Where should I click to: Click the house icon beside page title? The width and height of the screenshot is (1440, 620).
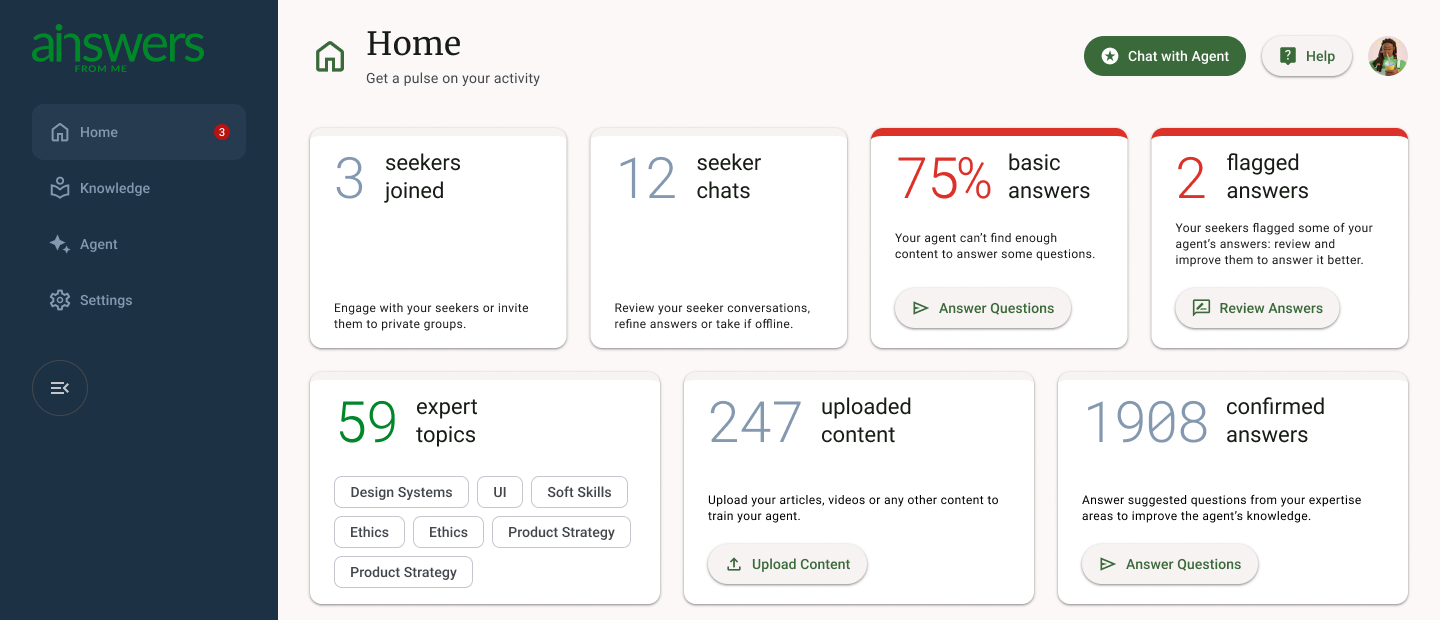coord(330,57)
